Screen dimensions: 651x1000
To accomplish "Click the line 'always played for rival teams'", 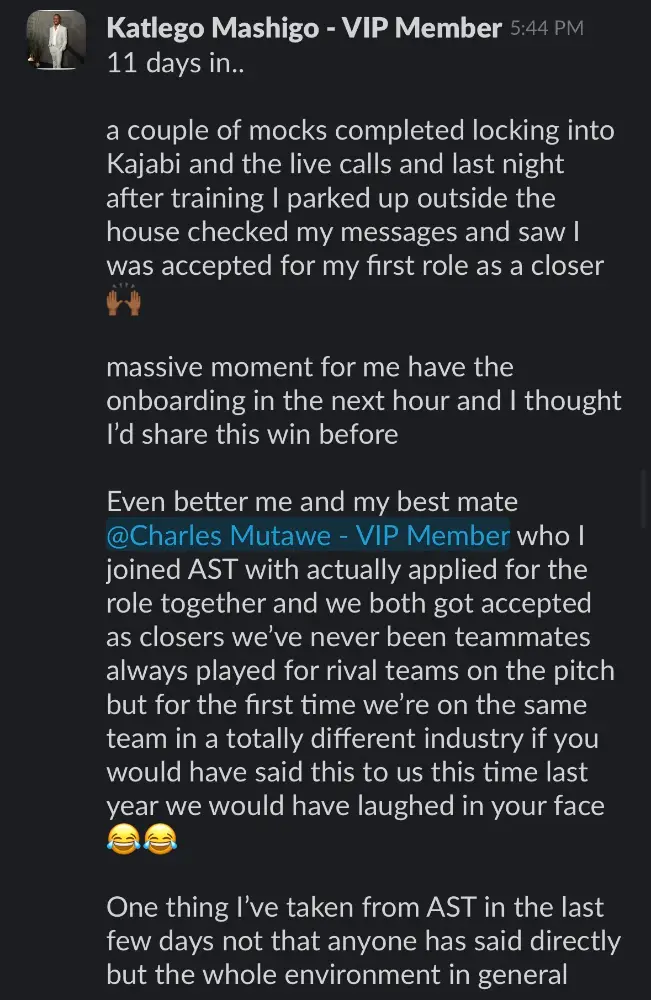I will coord(360,672).
